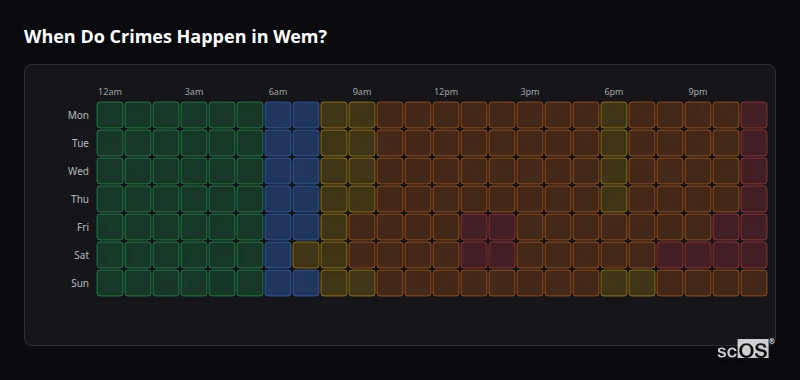800x380 pixels.
Task: Pick the Saturday 1pm red cell
Action: [x=474, y=255]
